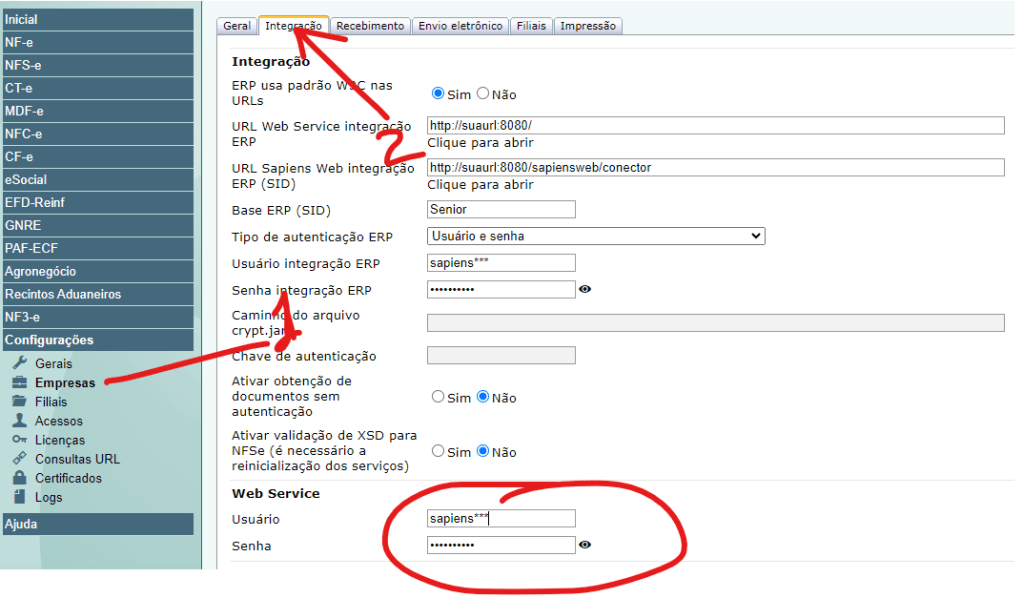Click the briefcase icon beside Empresas
The image size is (1023, 598).
point(19,382)
